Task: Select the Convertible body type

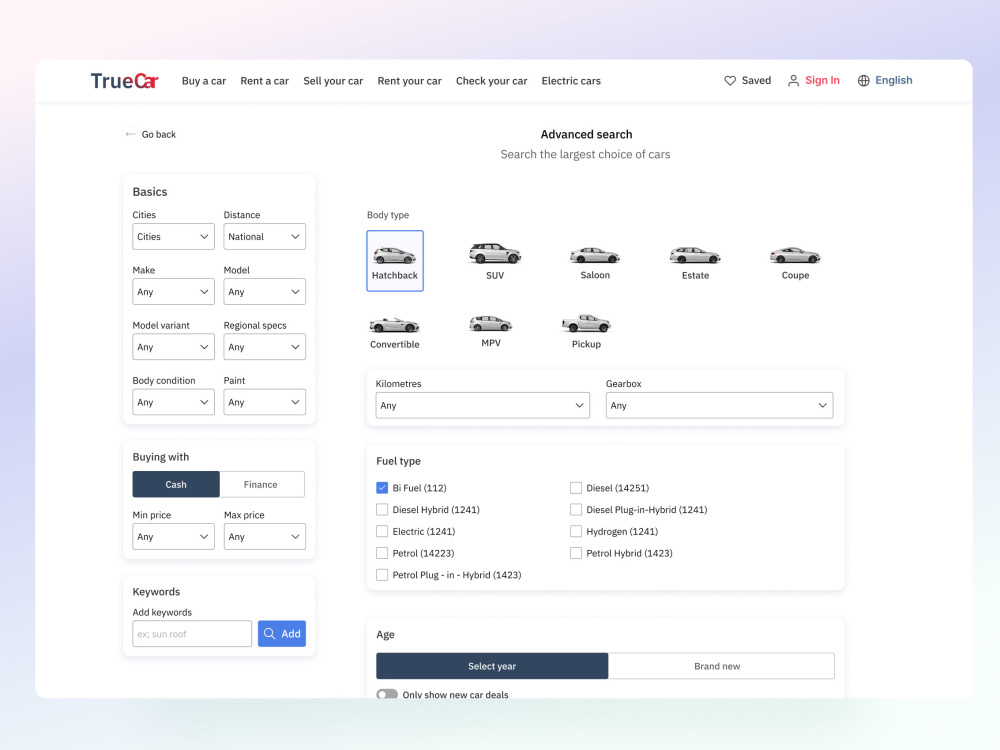Action: pos(395,332)
